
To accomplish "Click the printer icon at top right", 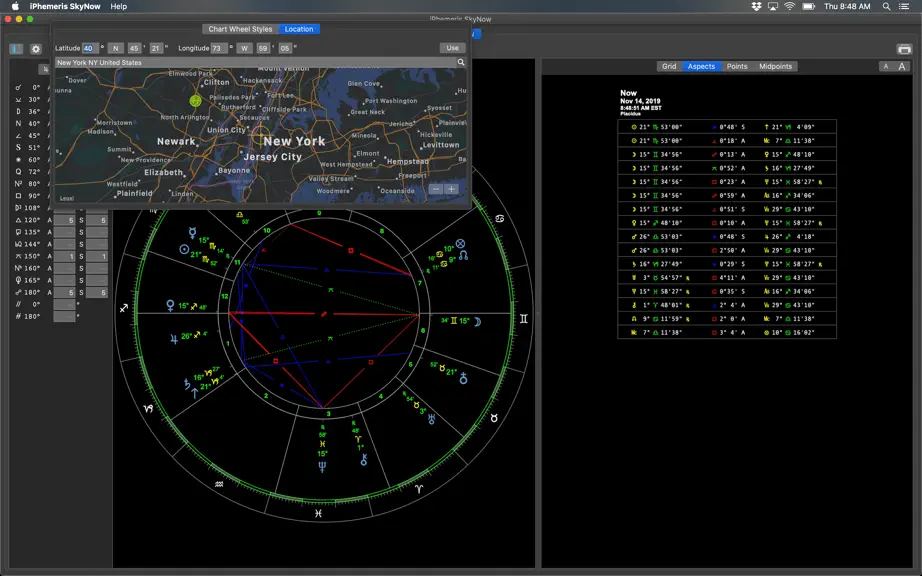I will pyautogui.click(x=904, y=49).
